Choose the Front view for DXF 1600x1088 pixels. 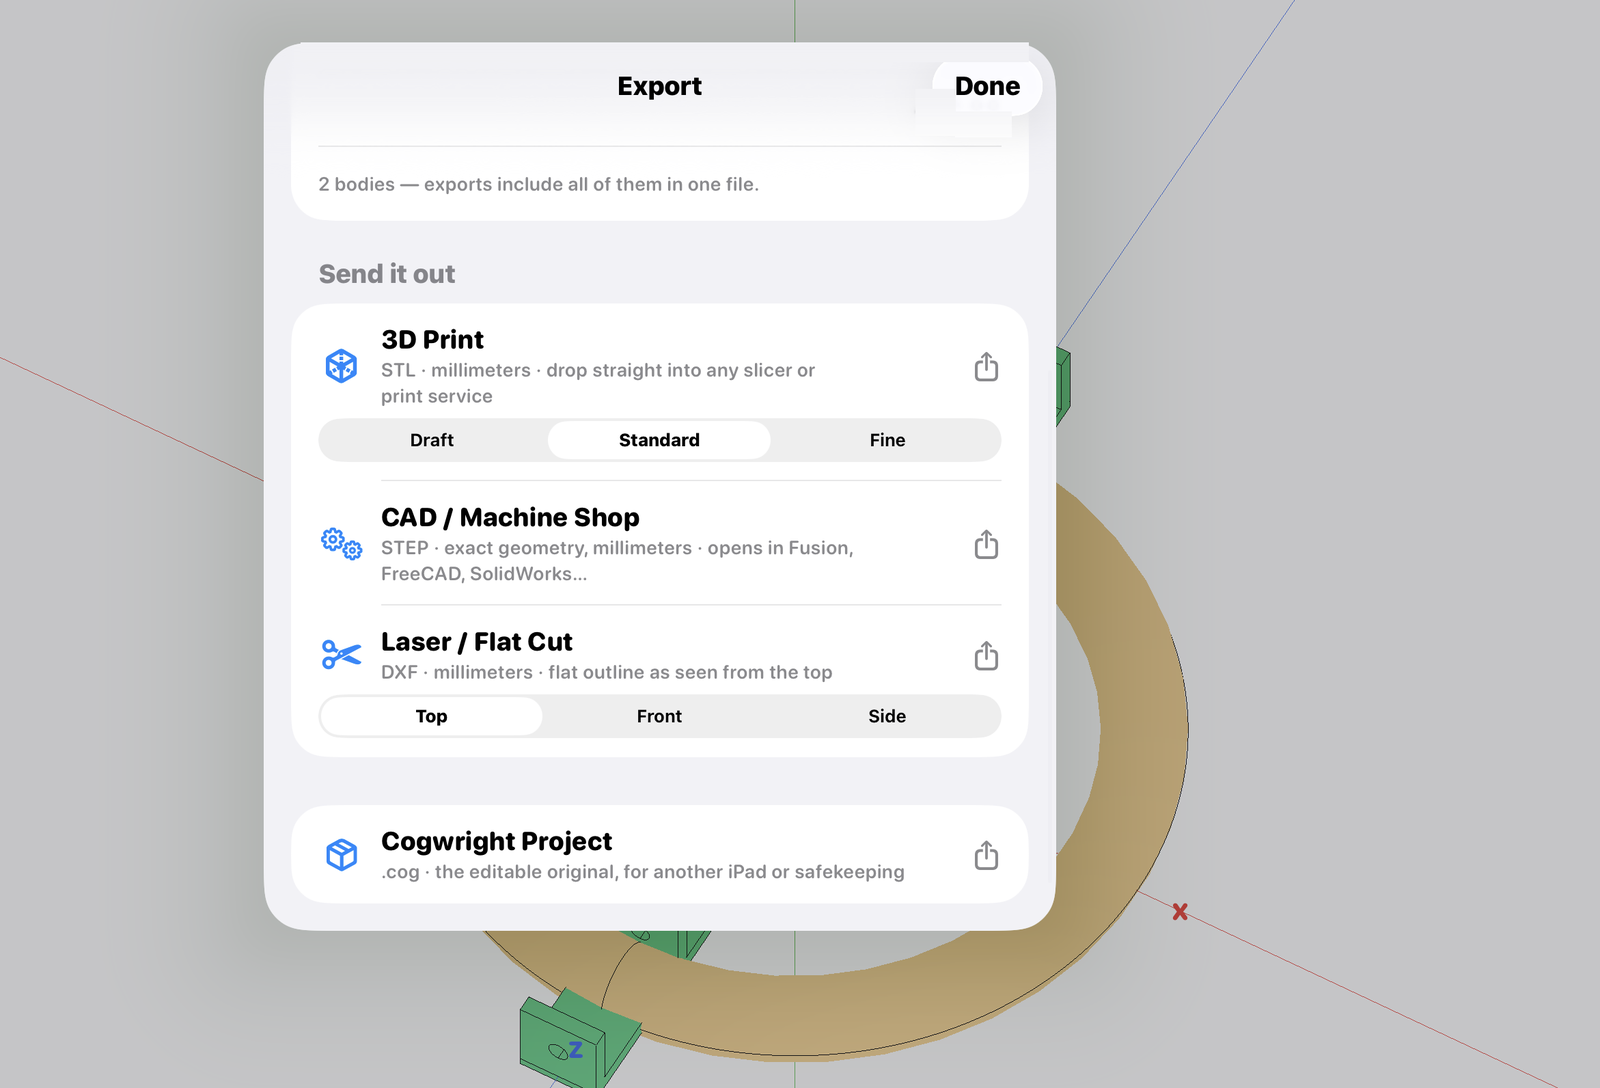click(659, 716)
